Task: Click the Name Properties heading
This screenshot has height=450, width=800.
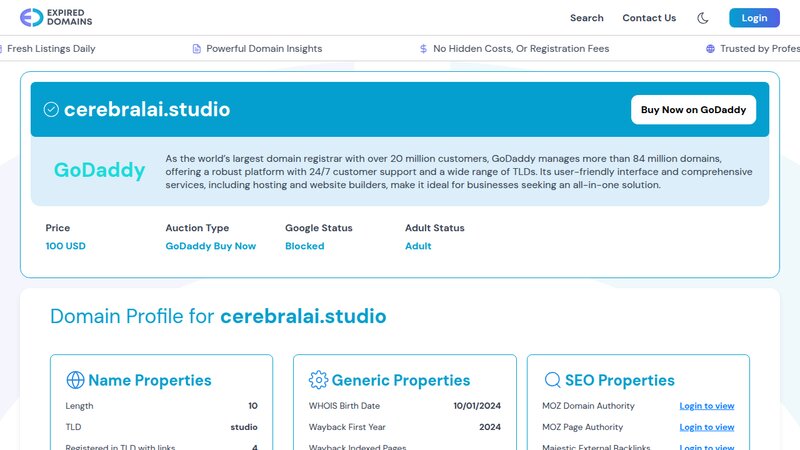Action: [149, 380]
